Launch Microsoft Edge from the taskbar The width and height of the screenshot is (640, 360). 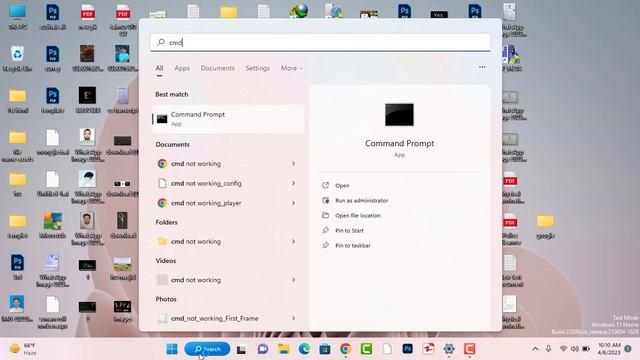pyautogui.click(x=304, y=349)
